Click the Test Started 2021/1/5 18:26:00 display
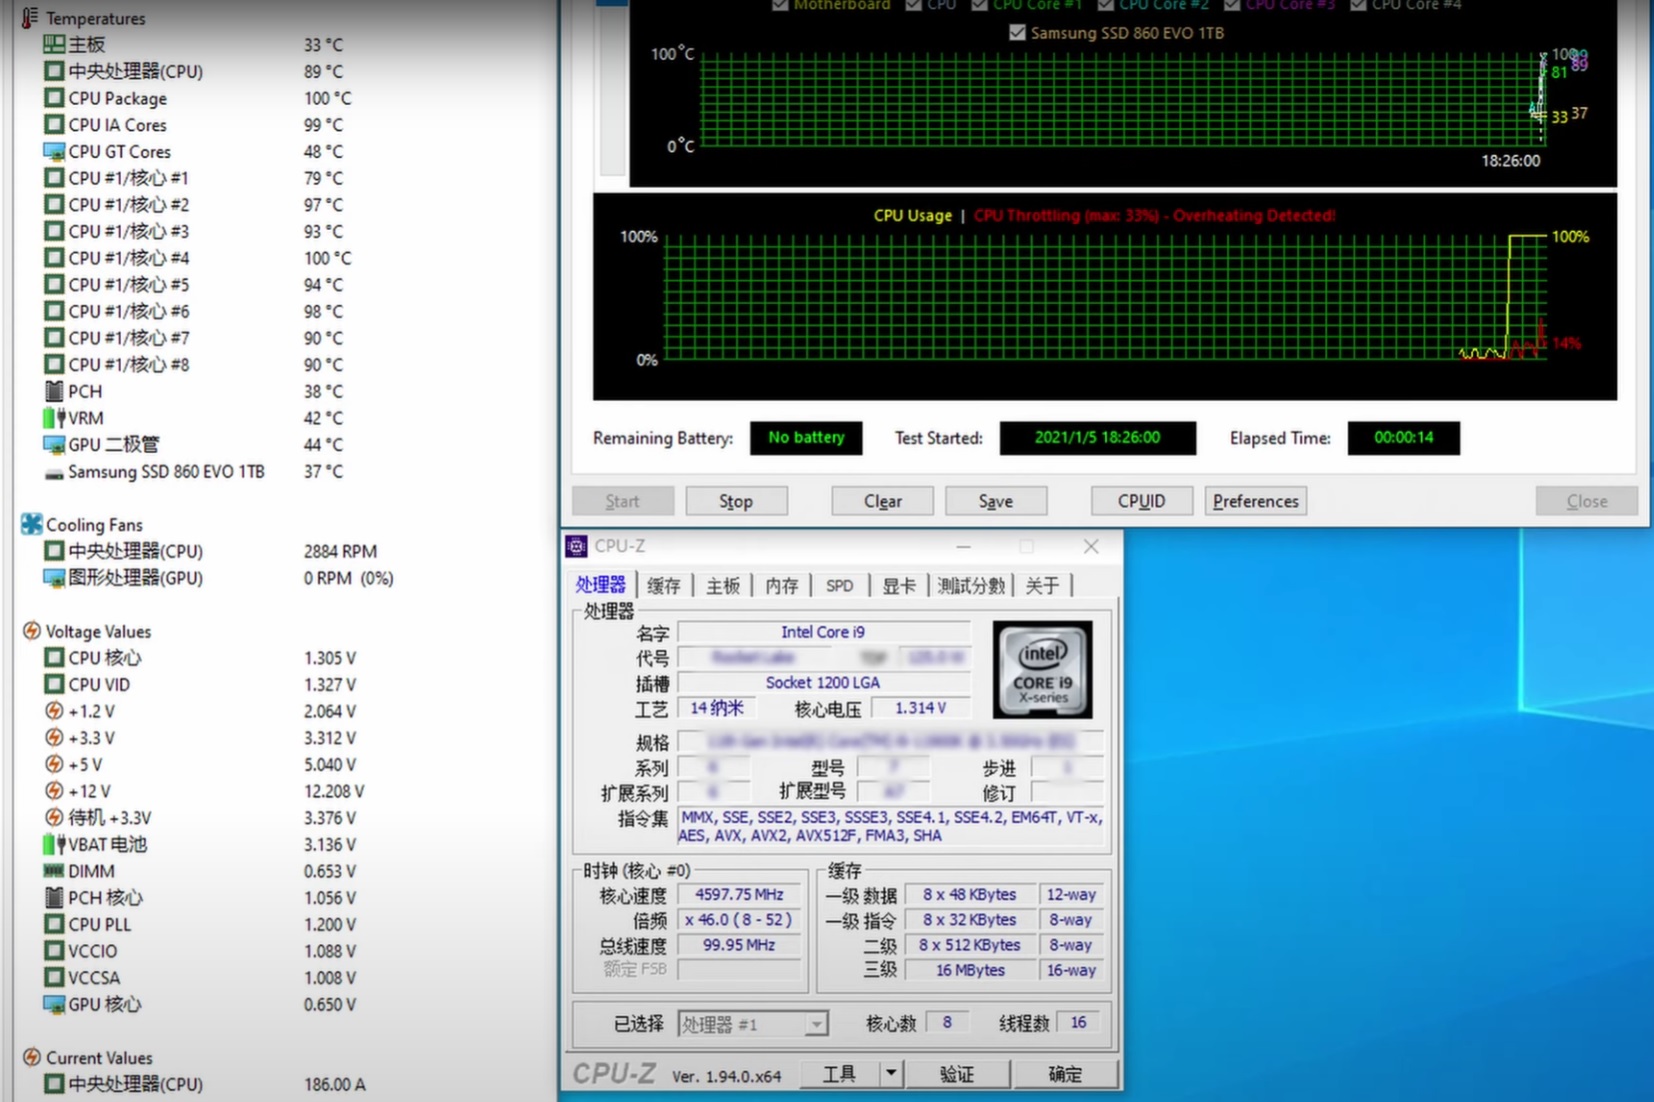Screen dimensions: 1654x1102 click(x=1097, y=438)
